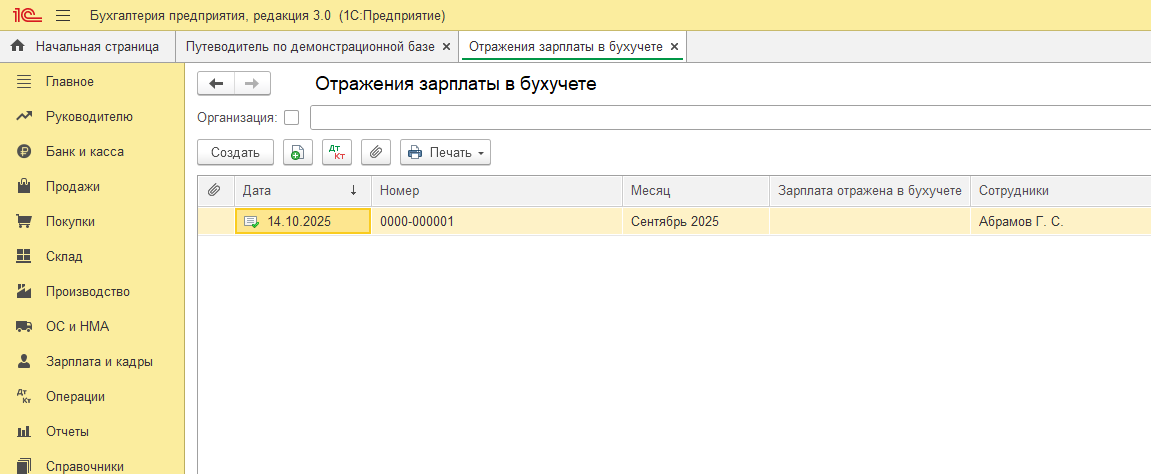
Task: Open the Банк и касса section
Action: pyautogui.click(x=85, y=152)
